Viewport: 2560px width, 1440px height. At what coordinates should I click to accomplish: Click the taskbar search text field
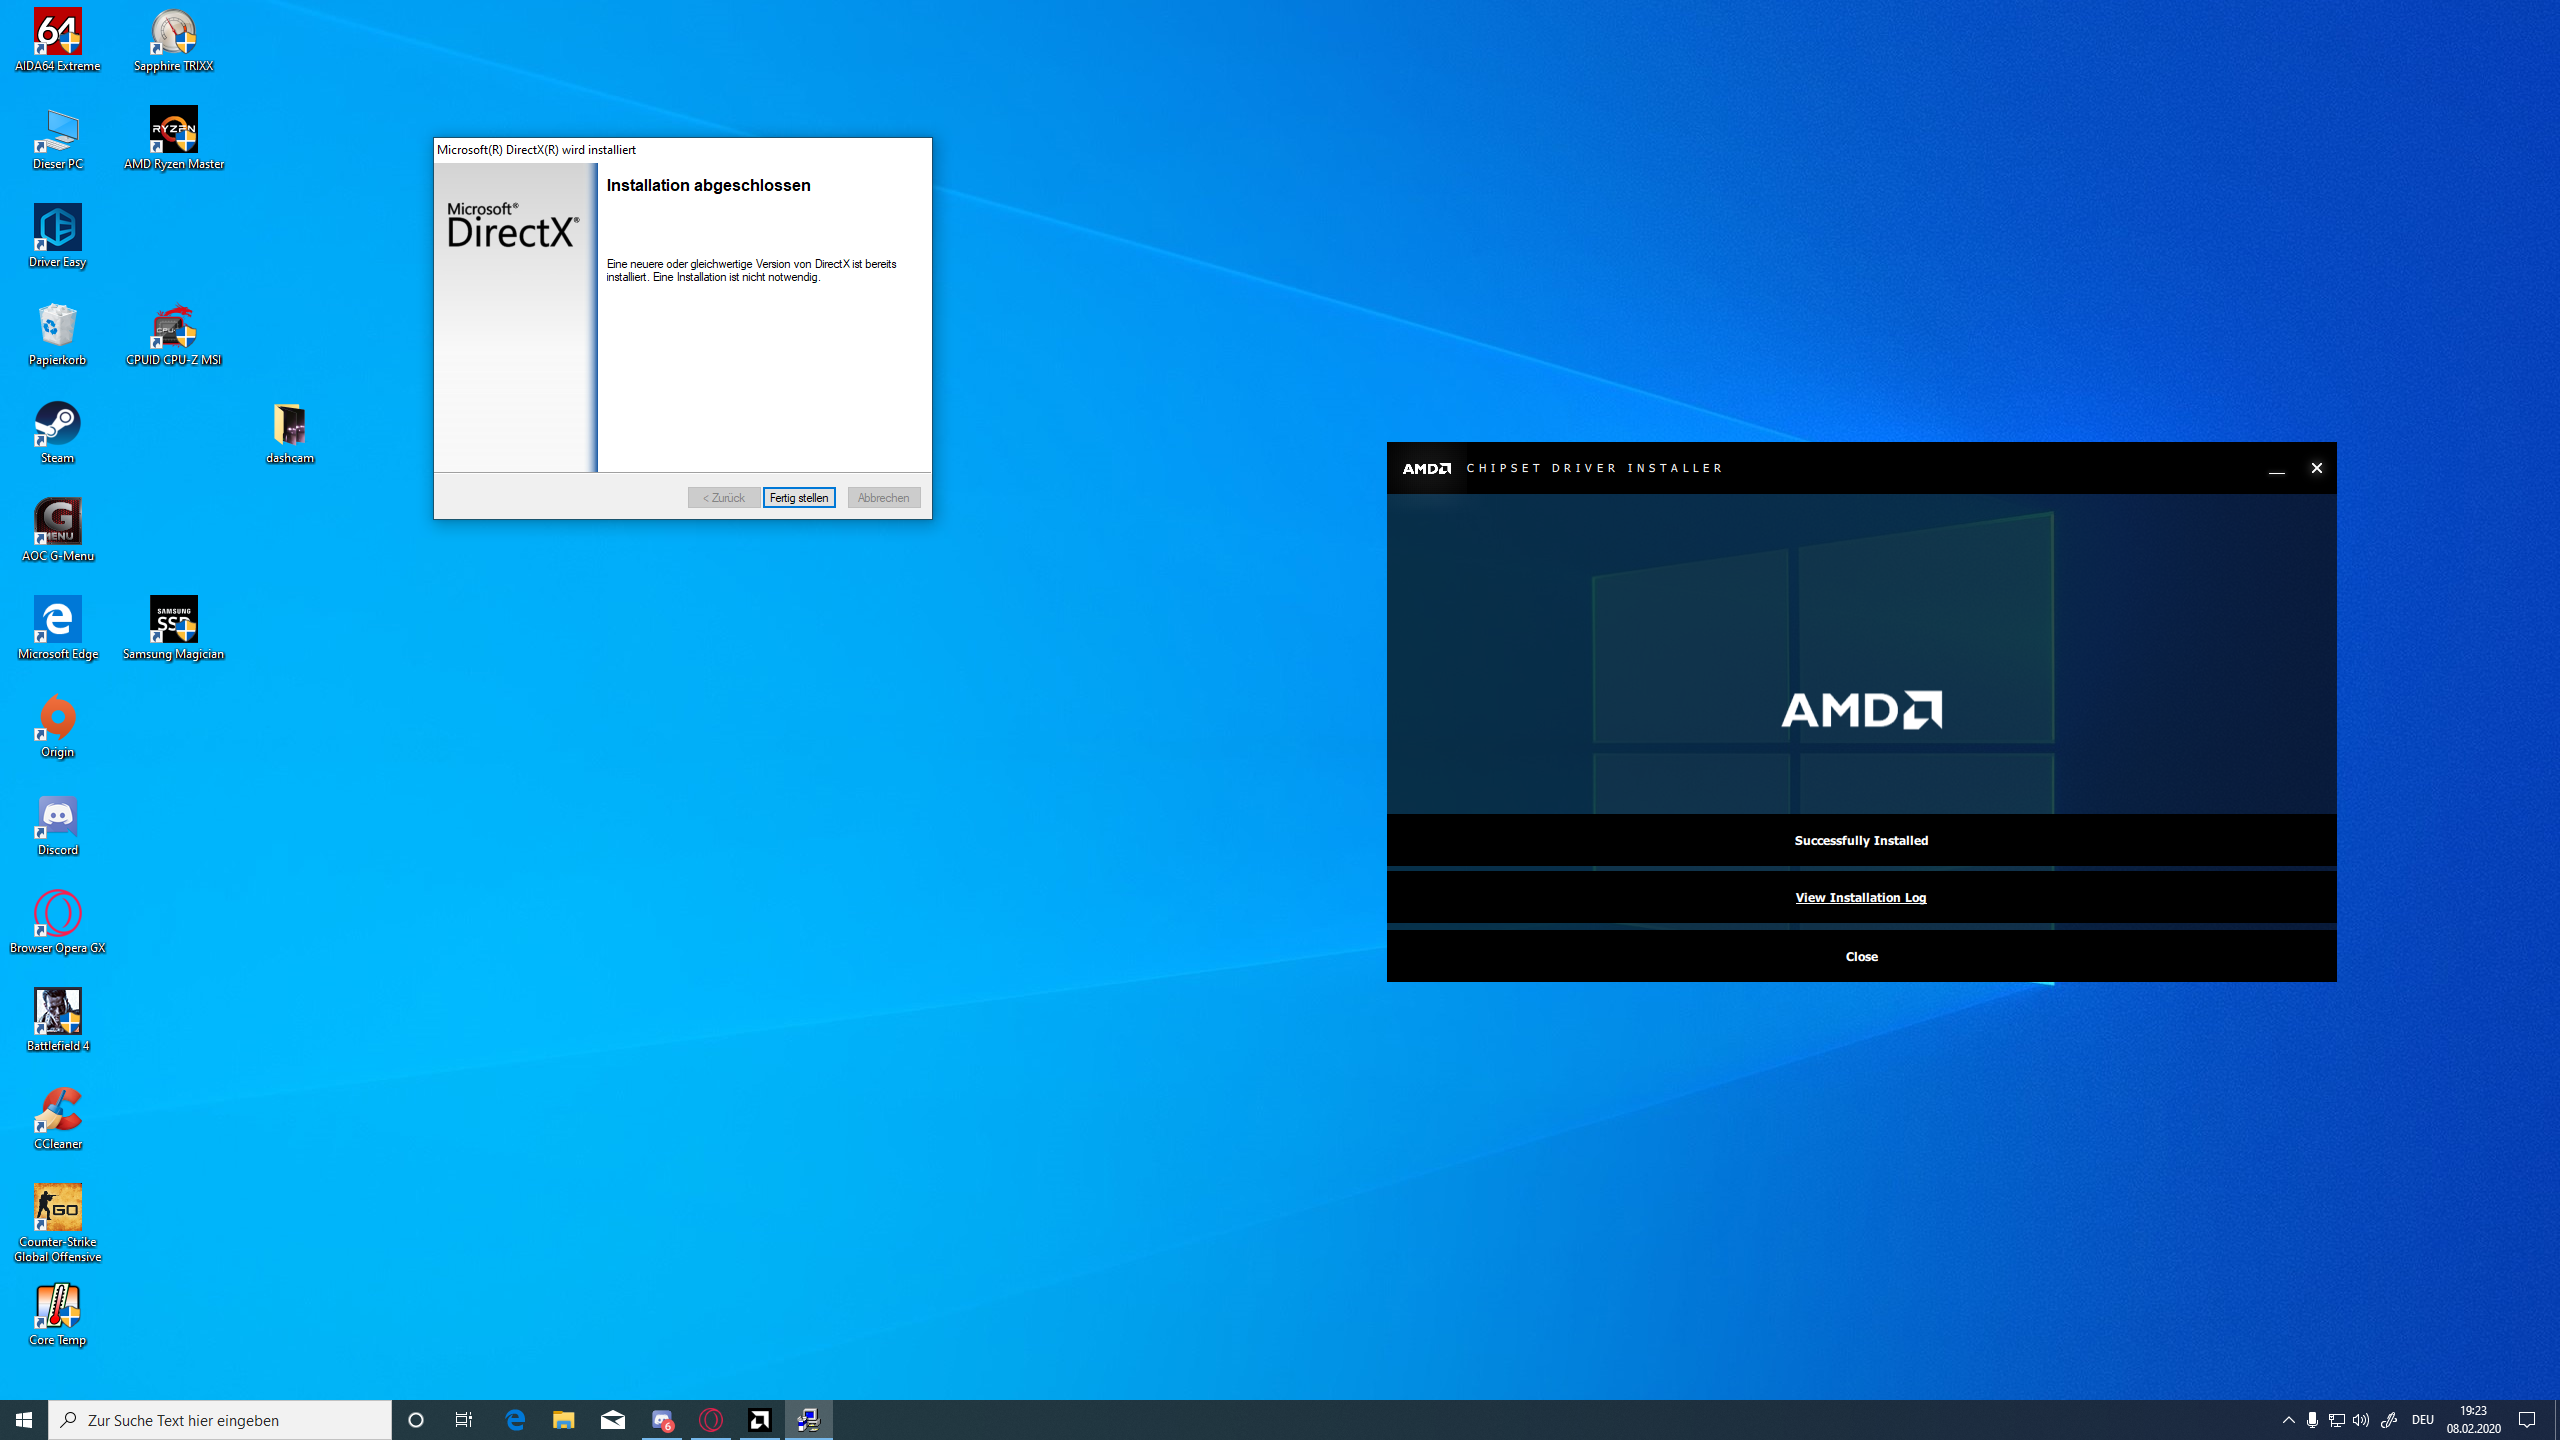tap(220, 1420)
